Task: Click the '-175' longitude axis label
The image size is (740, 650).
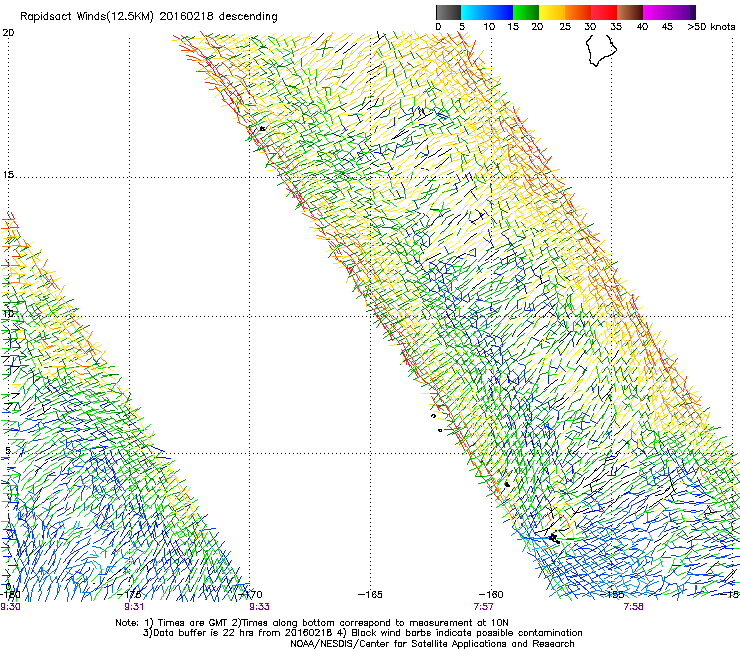Action: 129,594
